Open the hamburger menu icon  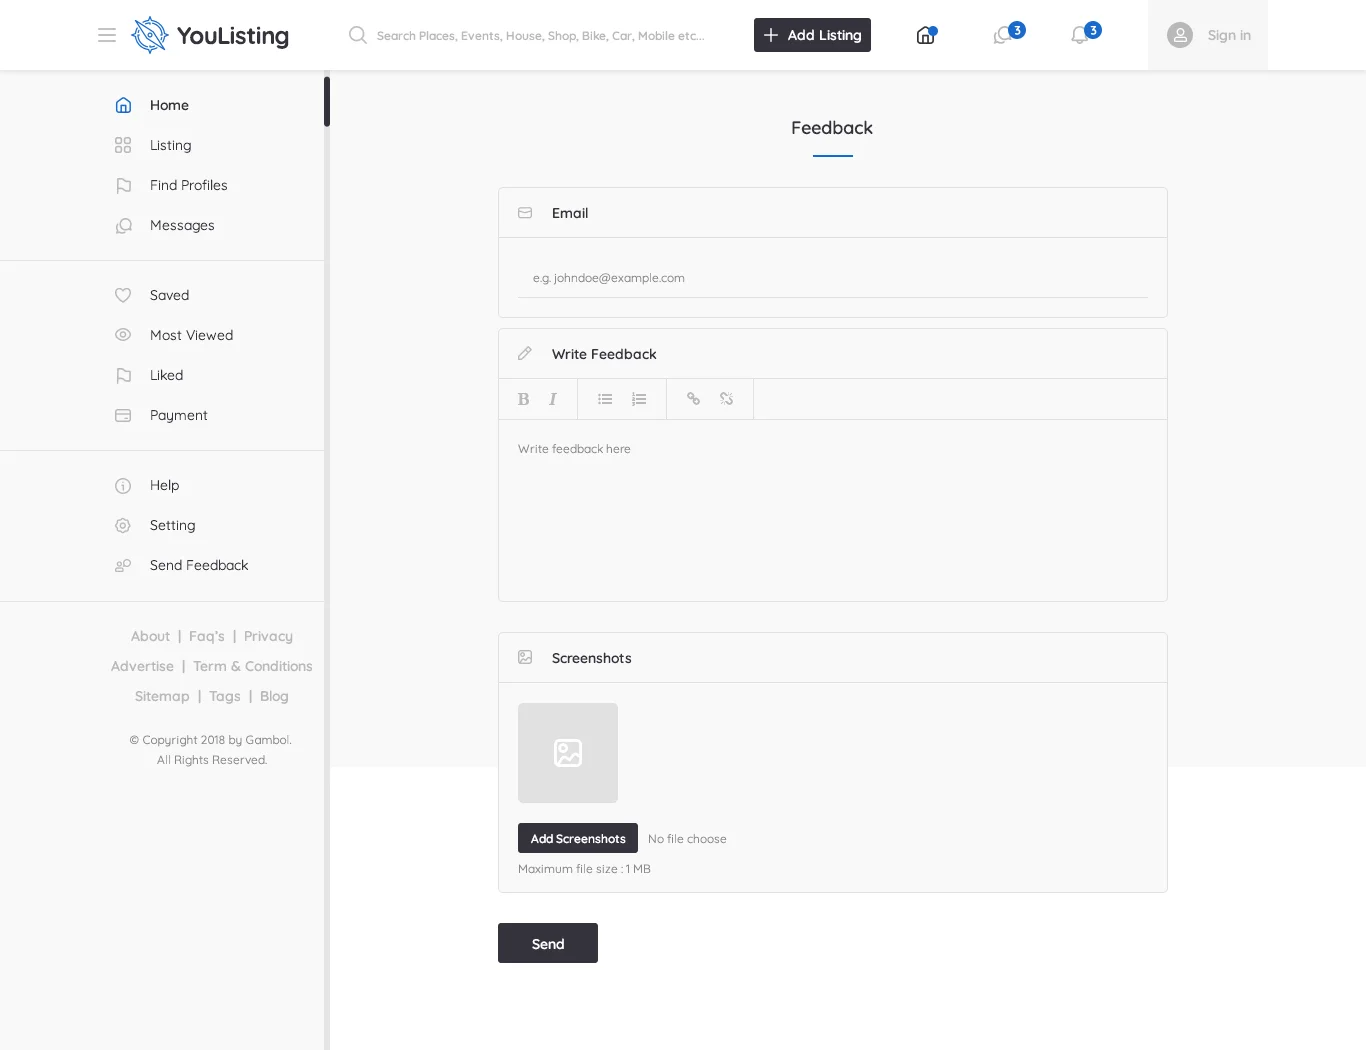click(107, 35)
